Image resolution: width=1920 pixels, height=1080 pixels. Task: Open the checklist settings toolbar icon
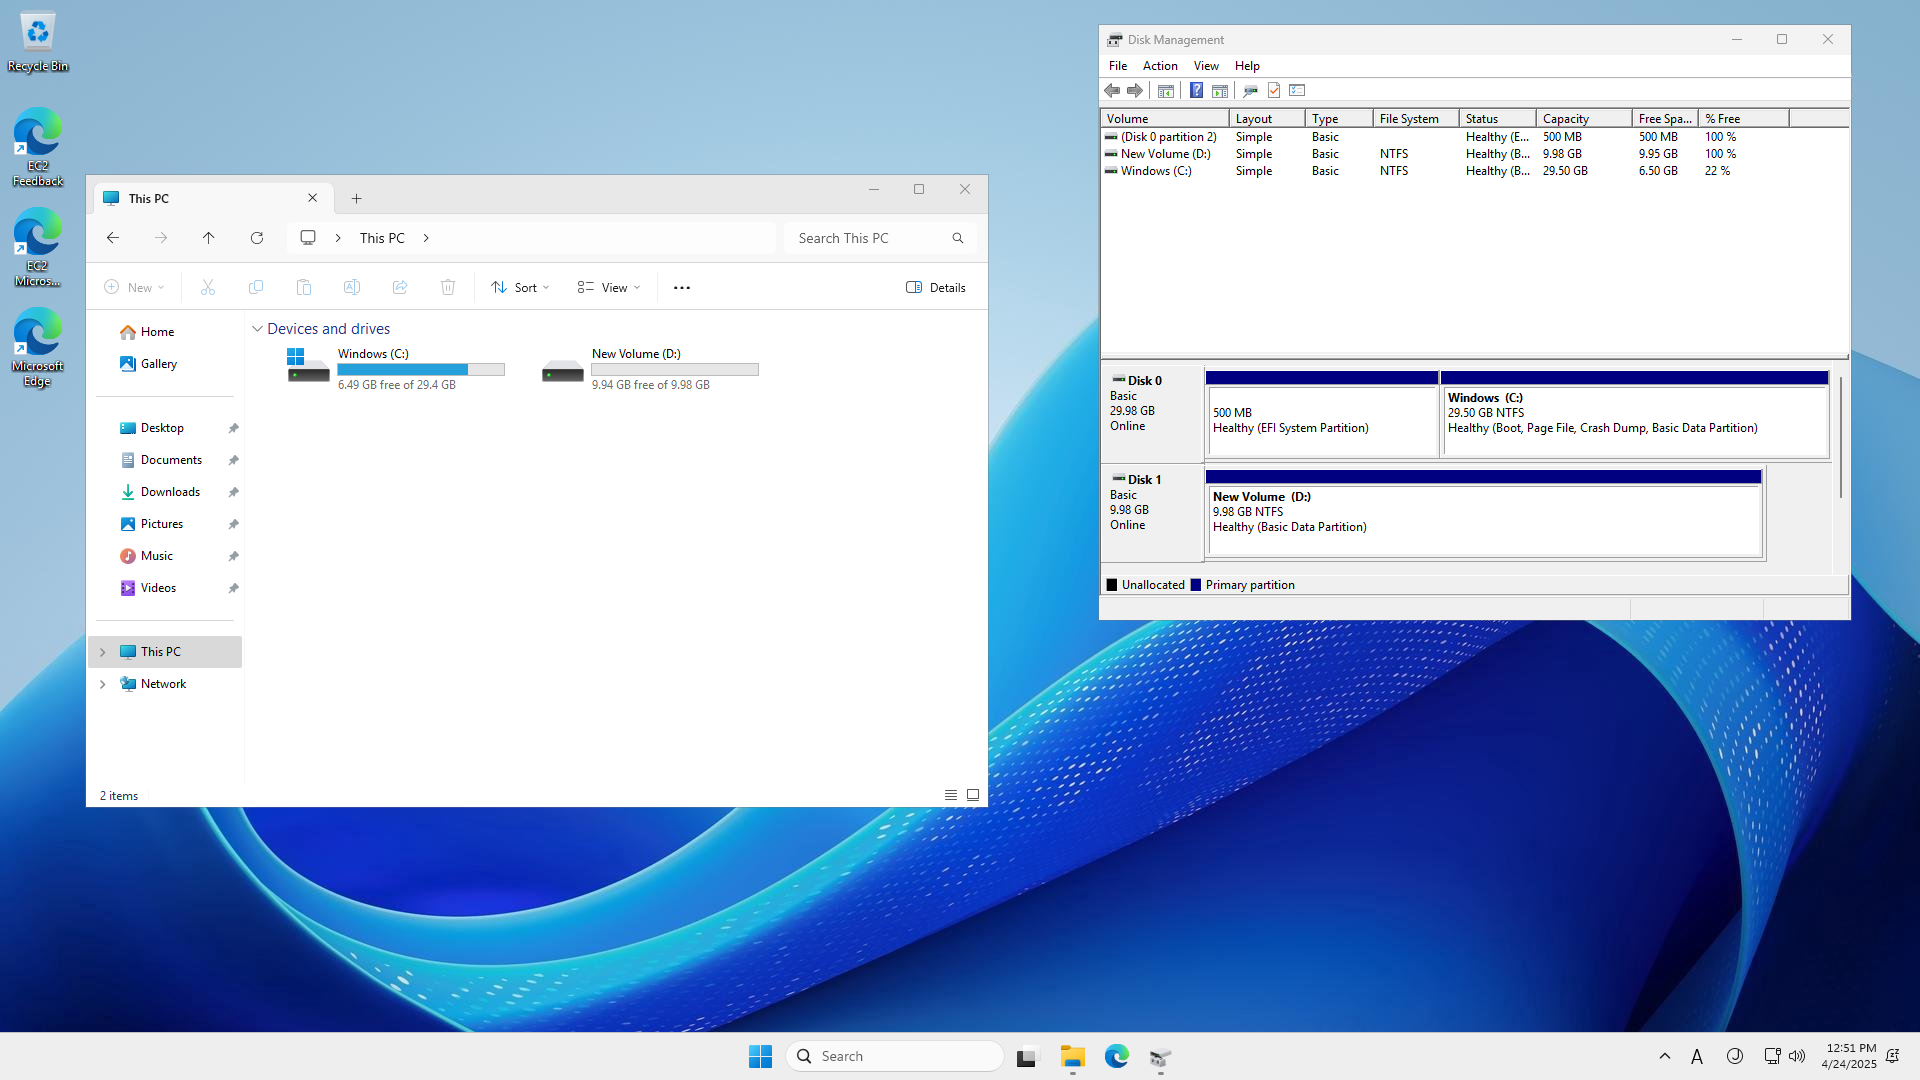coord(1298,91)
